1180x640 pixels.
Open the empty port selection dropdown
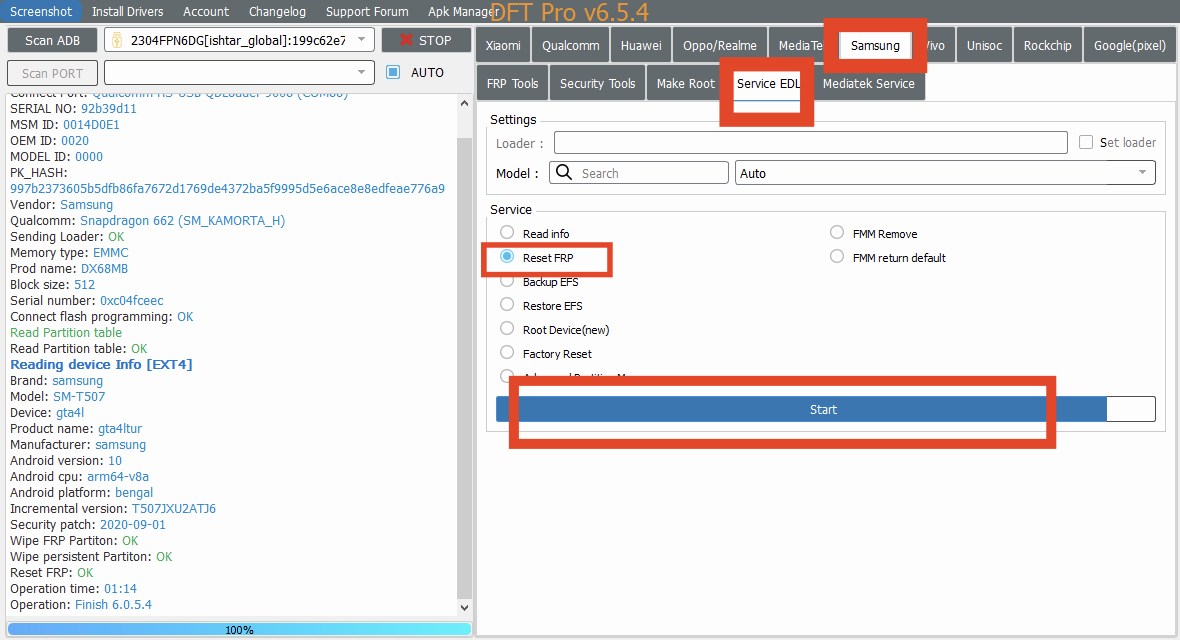pos(362,73)
